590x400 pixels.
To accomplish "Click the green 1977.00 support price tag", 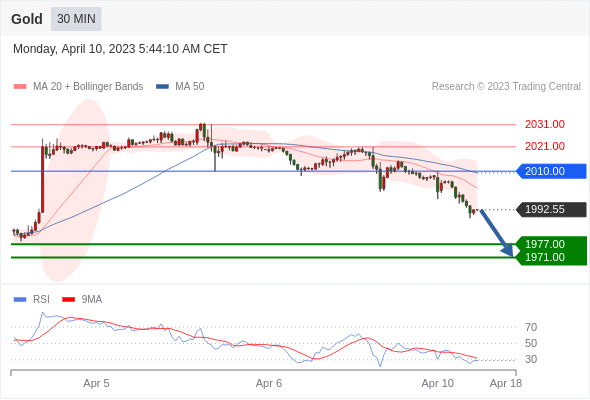I will pyautogui.click(x=552, y=244).
